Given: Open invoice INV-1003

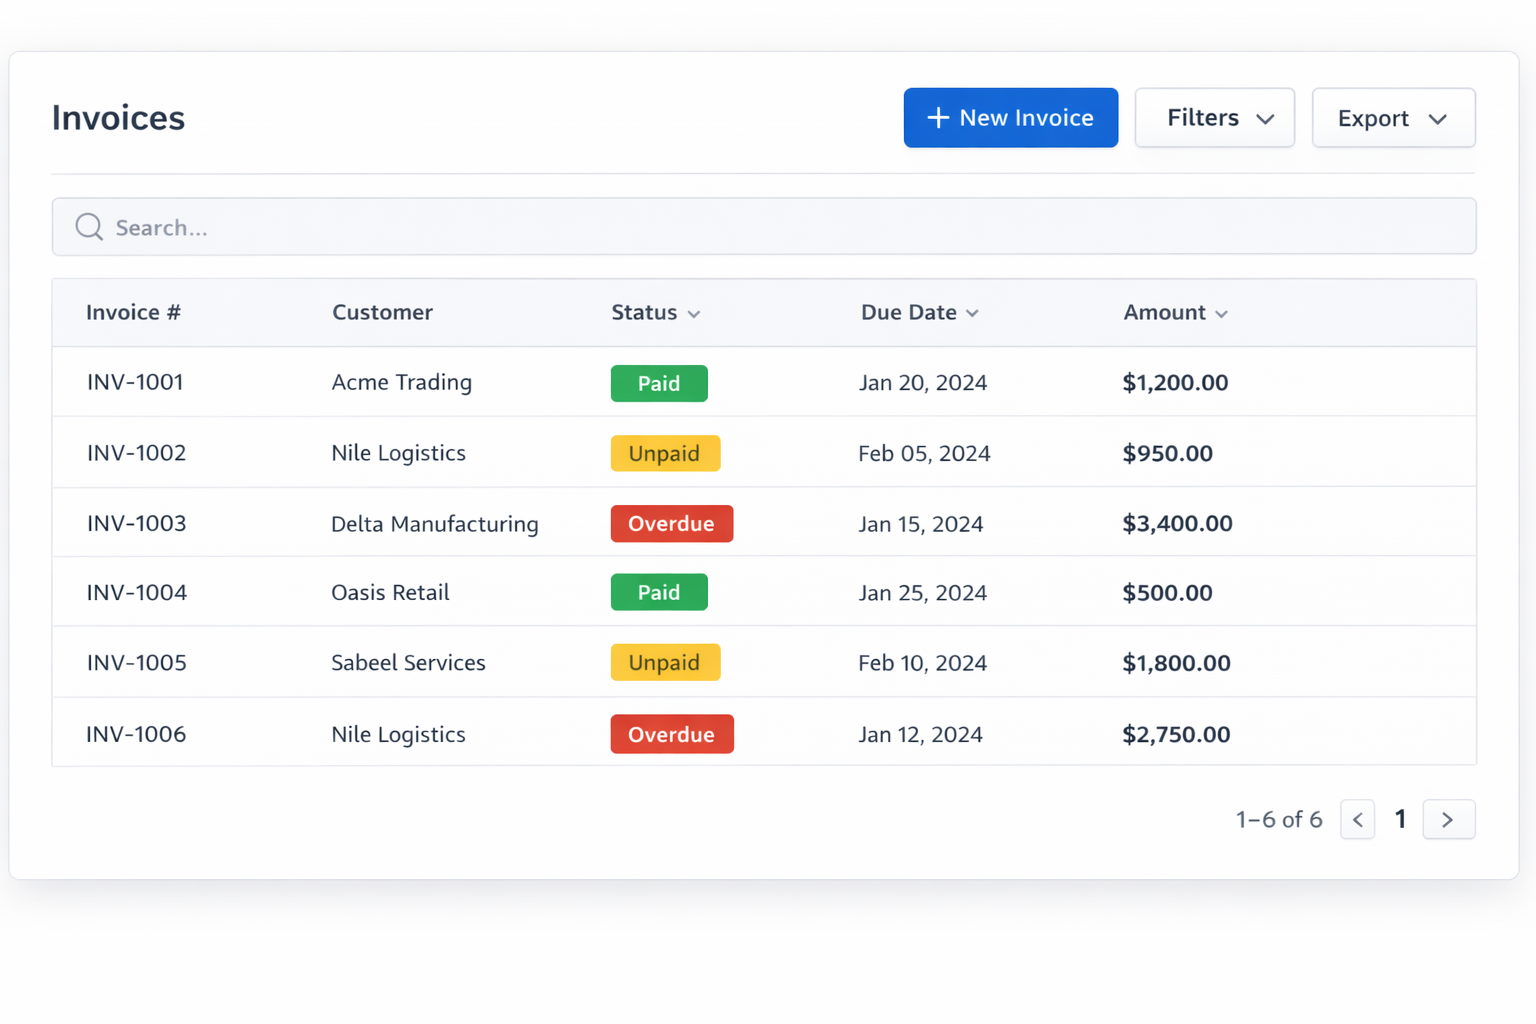Looking at the screenshot, I should 136,523.
